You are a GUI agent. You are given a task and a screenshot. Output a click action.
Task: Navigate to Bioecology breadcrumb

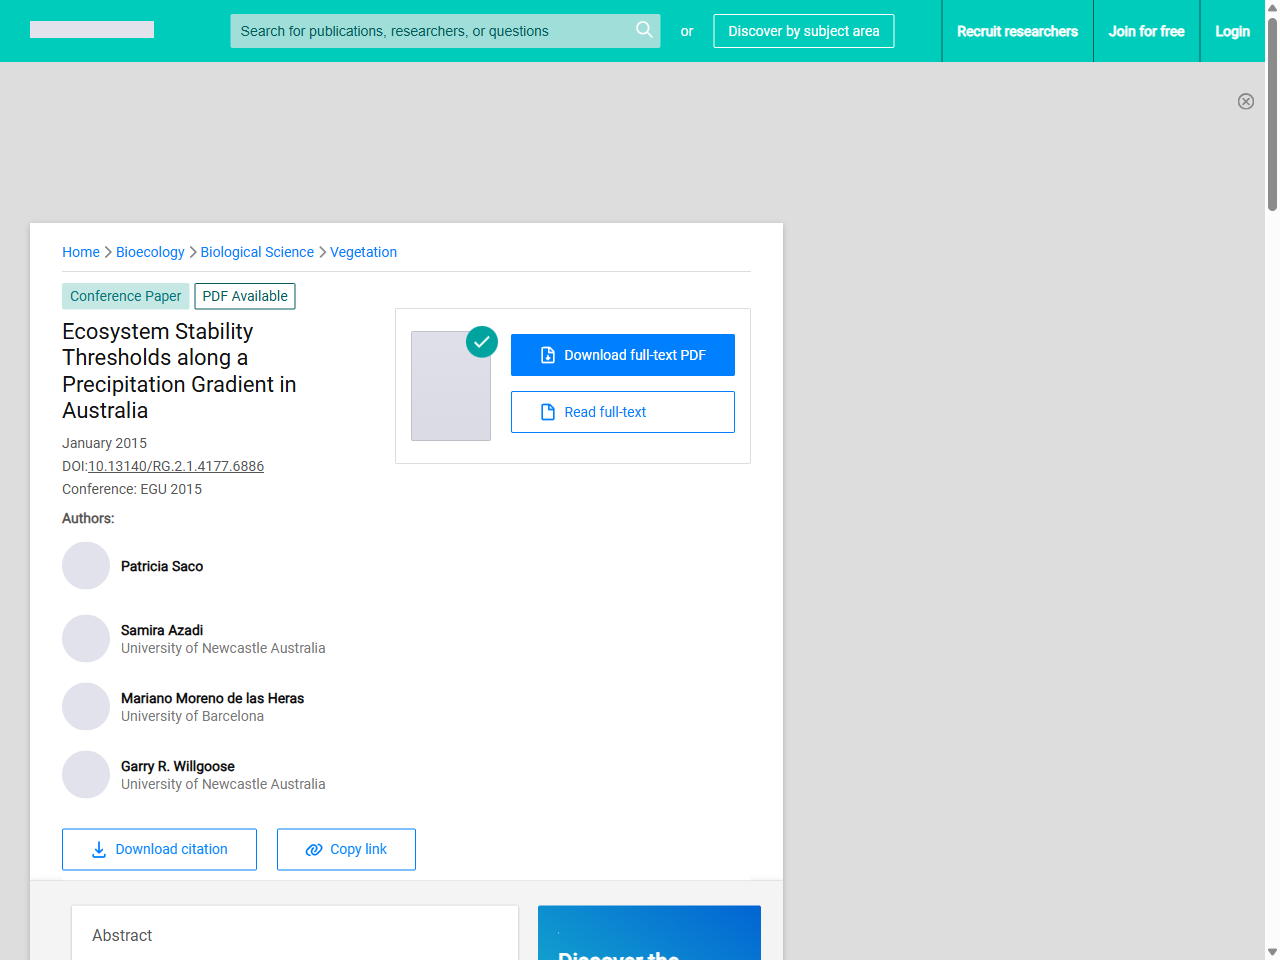[x=150, y=252]
